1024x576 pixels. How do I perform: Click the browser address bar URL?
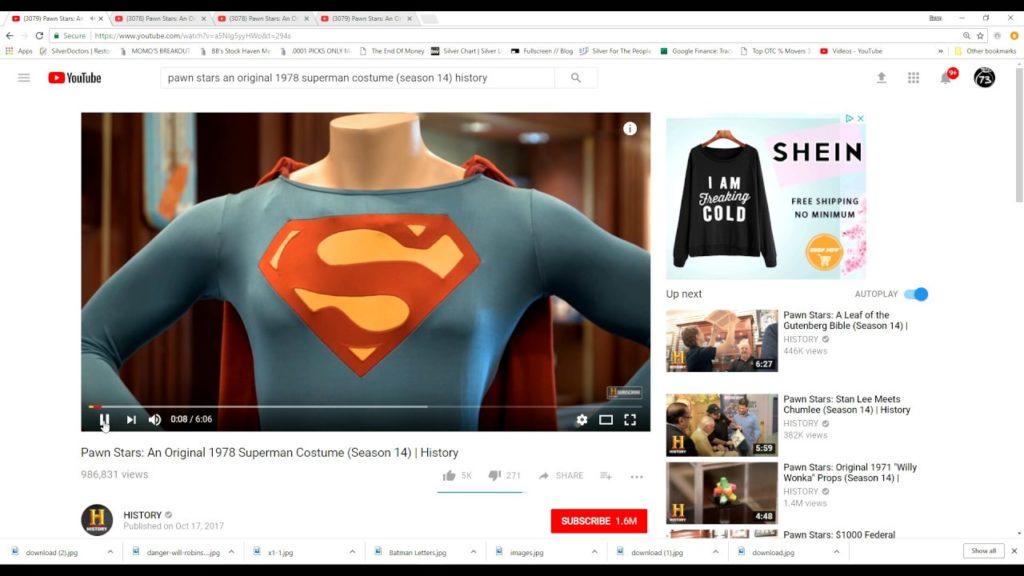(193, 36)
